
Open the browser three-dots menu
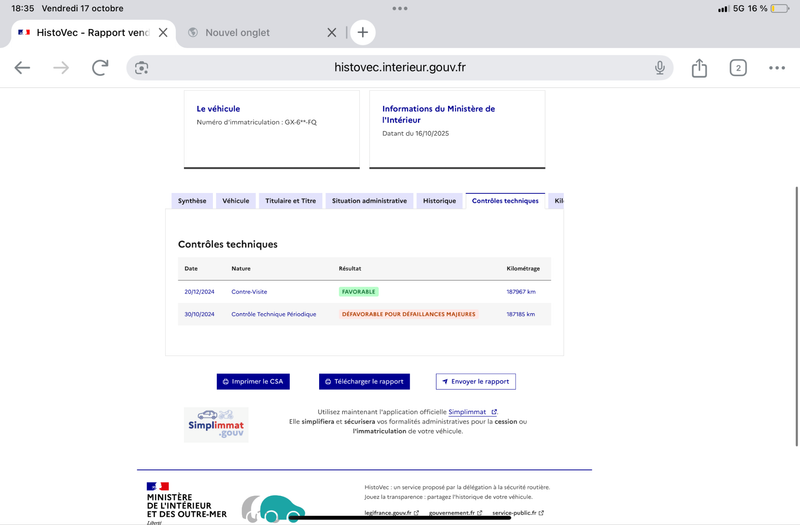[777, 67]
